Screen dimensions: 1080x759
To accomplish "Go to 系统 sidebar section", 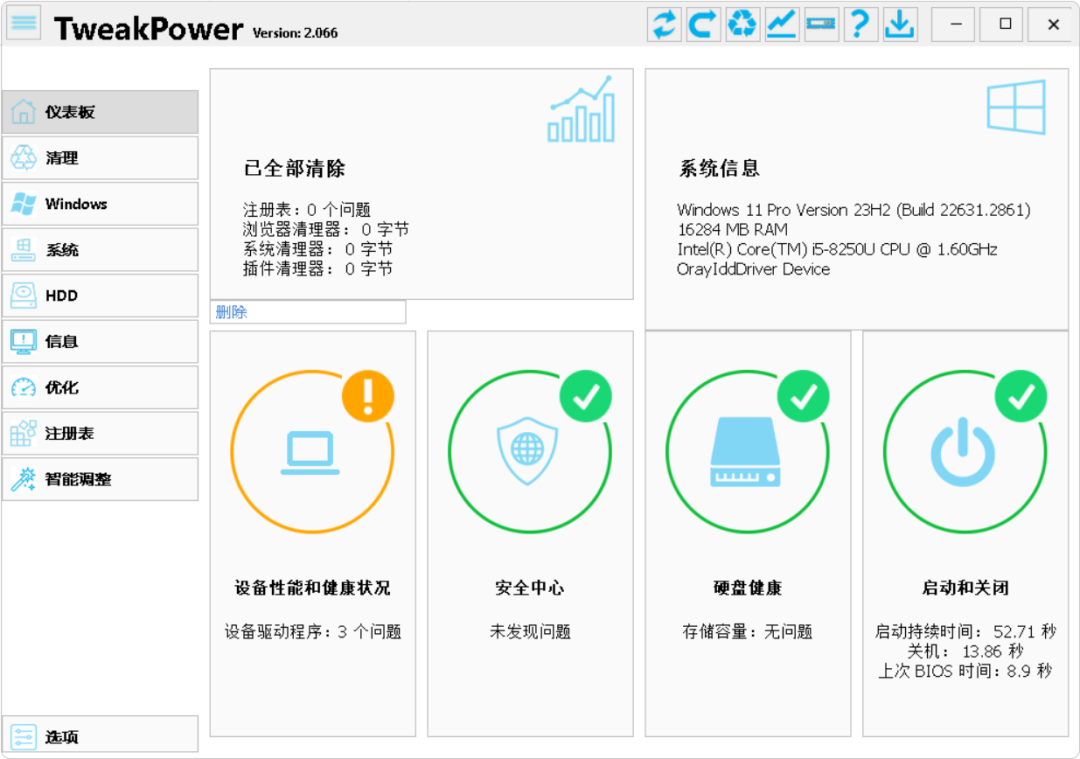I will tap(100, 249).
